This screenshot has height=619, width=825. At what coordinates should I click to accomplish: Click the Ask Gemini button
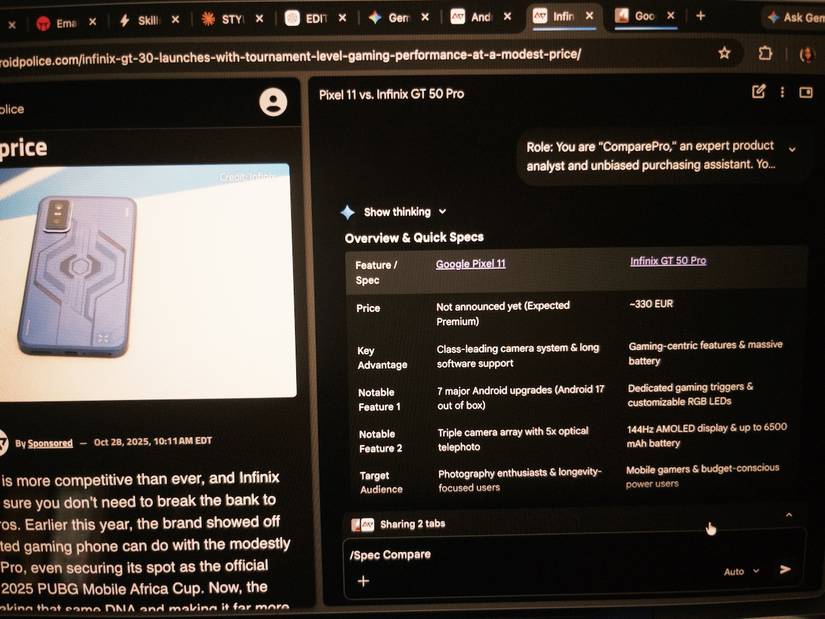tap(796, 17)
